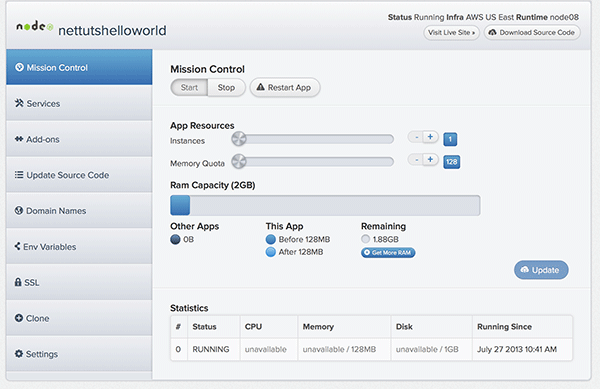This screenshot has width=600, height=389.
Task: Click the Update button
Action: click(x=541, y=270)
